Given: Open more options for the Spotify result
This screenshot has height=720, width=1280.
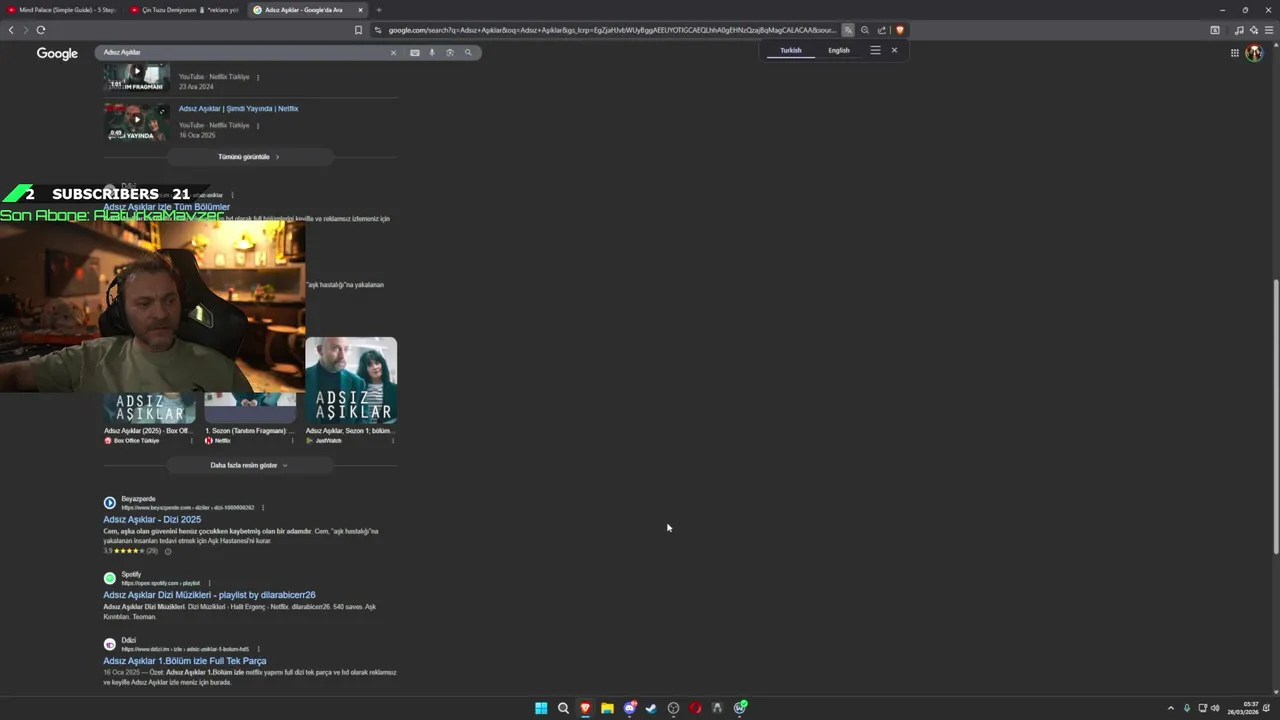Looking at the screenshot, I should coord(209,583).
